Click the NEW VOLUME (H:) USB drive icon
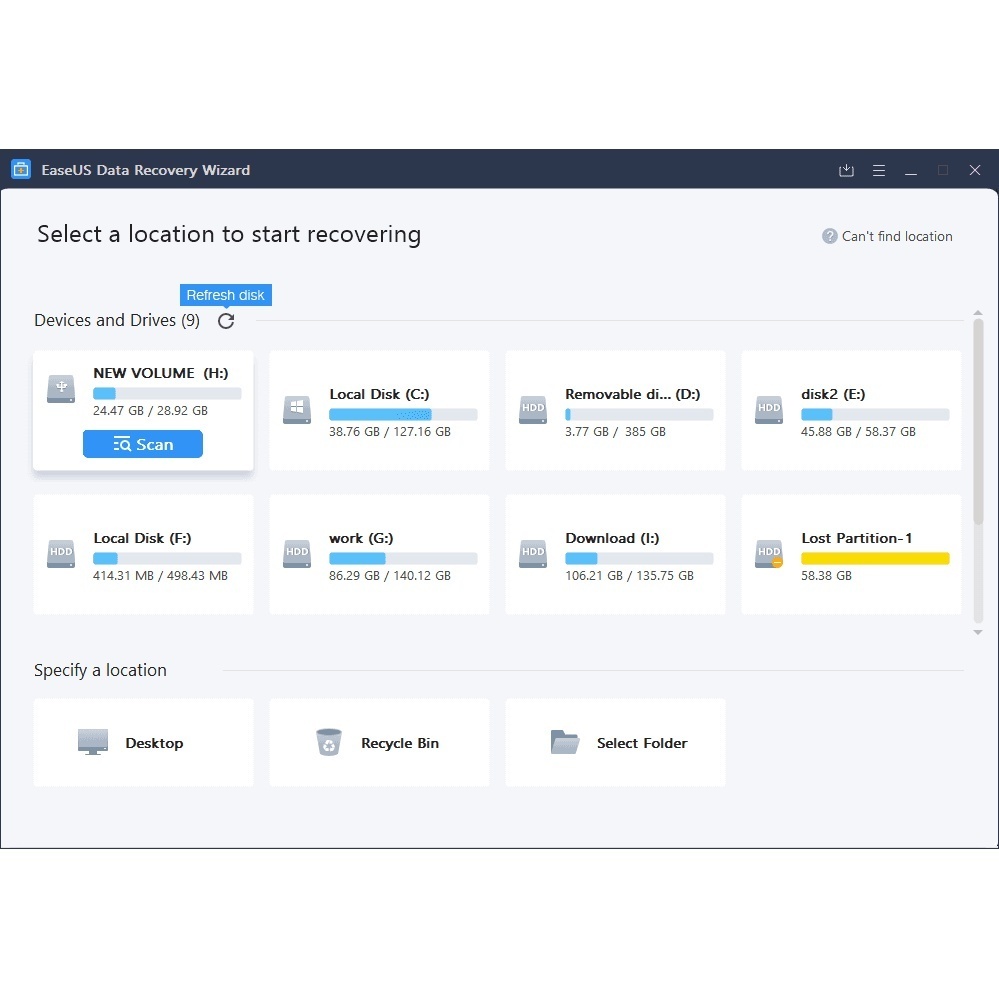Screen dimensions: 999x999 tap(61, 388)
